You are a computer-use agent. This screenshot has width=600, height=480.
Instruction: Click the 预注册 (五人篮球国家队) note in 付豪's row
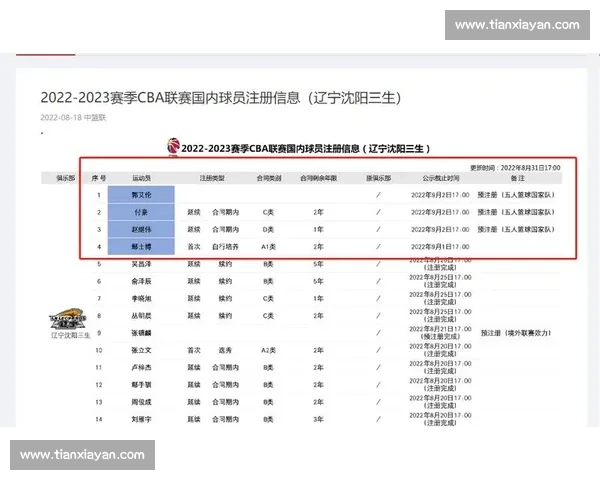click(x=516, y=212)
